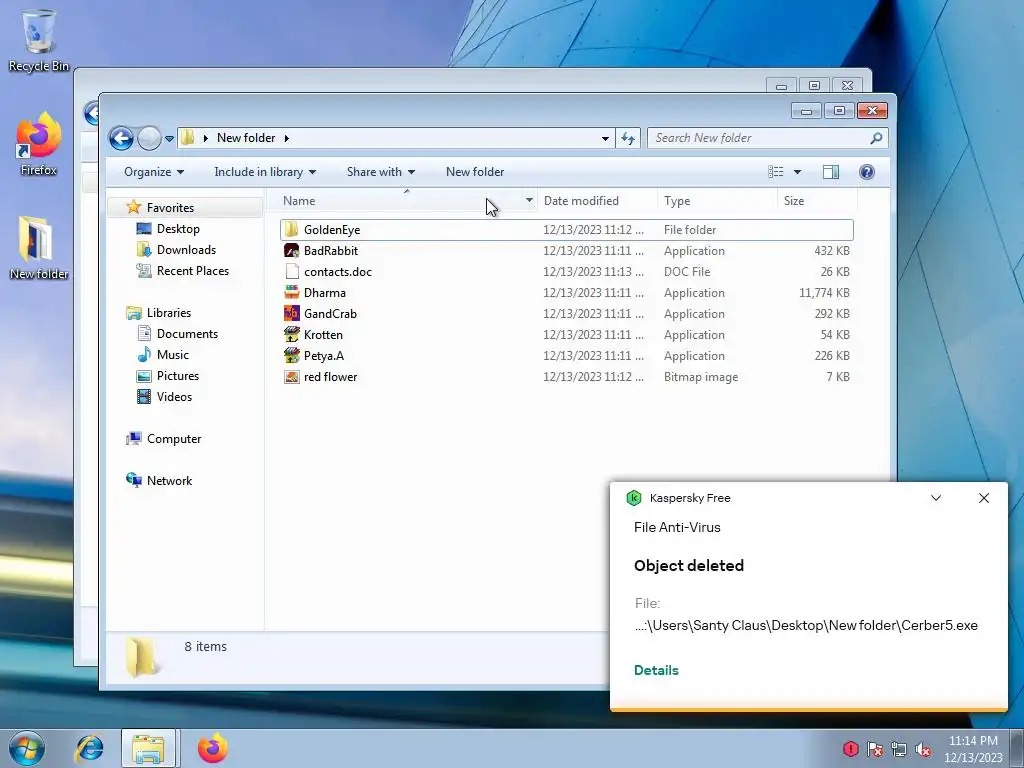Open the Share with dropdown

point(381,172)
